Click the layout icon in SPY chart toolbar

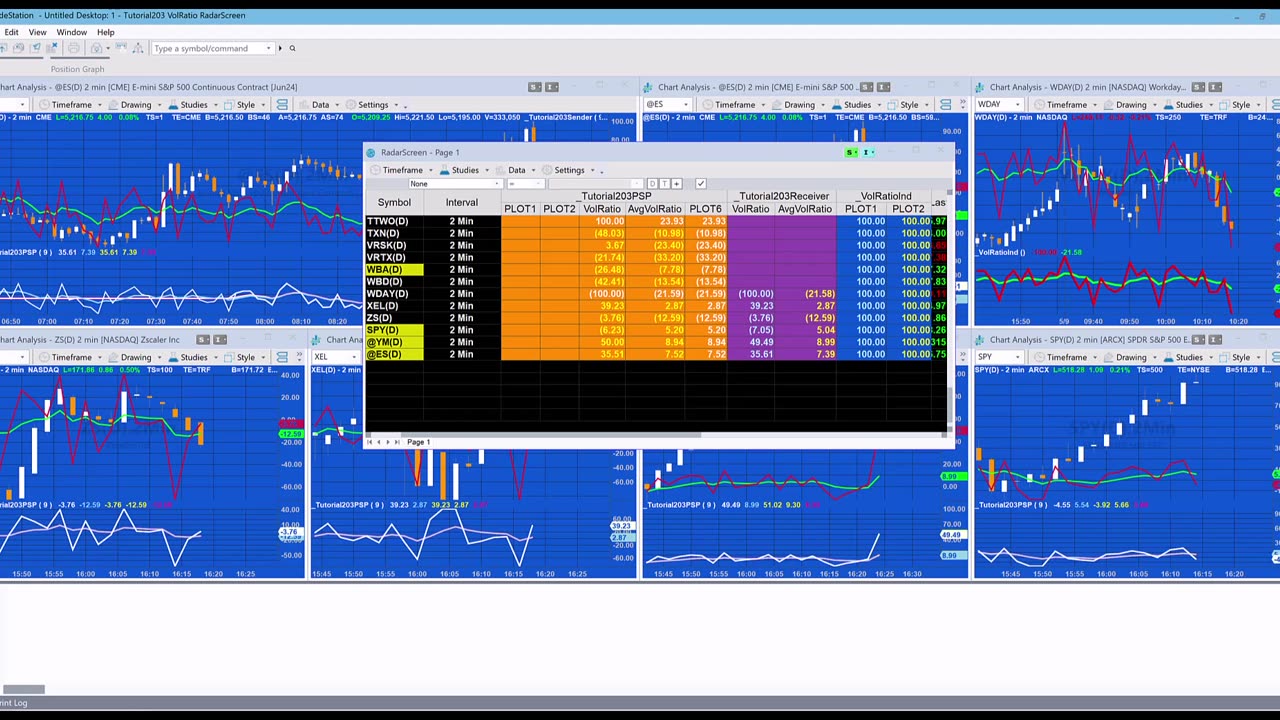pyautogui.click(x=1277, y=357)
